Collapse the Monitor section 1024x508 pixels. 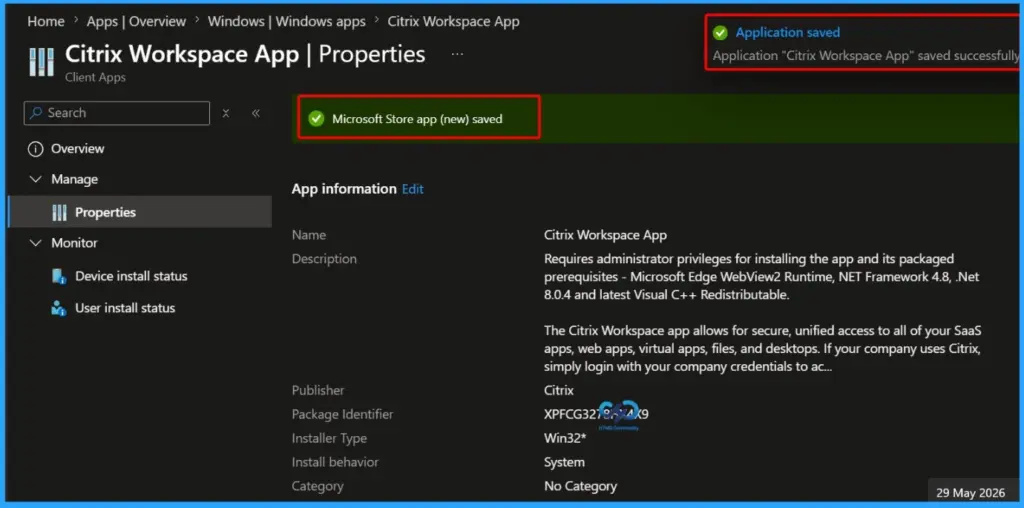click(x=35, y=243)
